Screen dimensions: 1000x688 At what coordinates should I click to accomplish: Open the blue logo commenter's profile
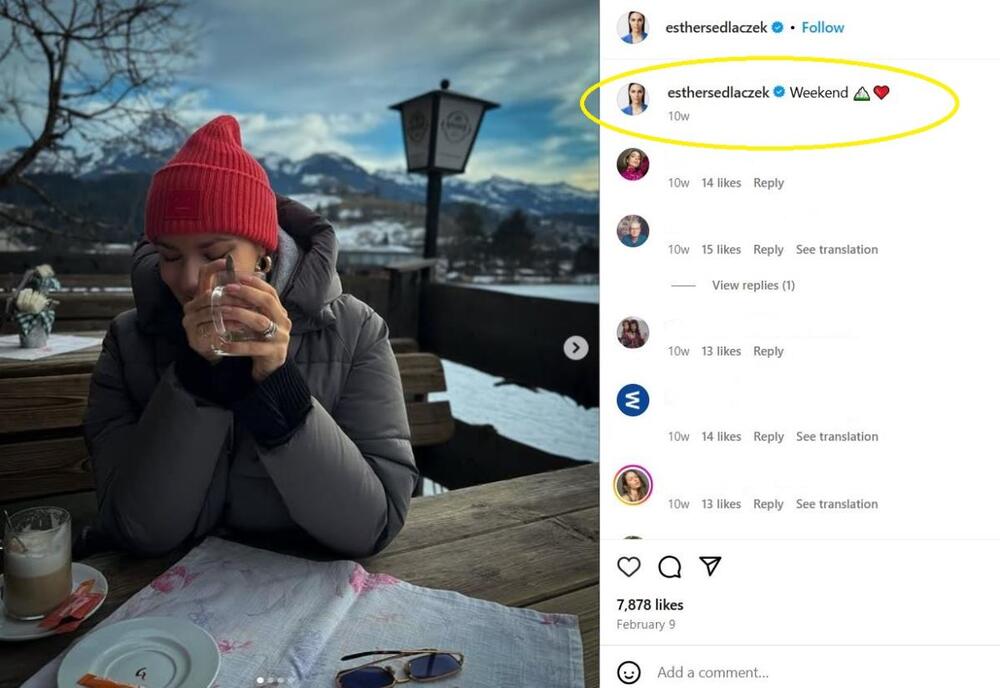[x=633, y=400]
